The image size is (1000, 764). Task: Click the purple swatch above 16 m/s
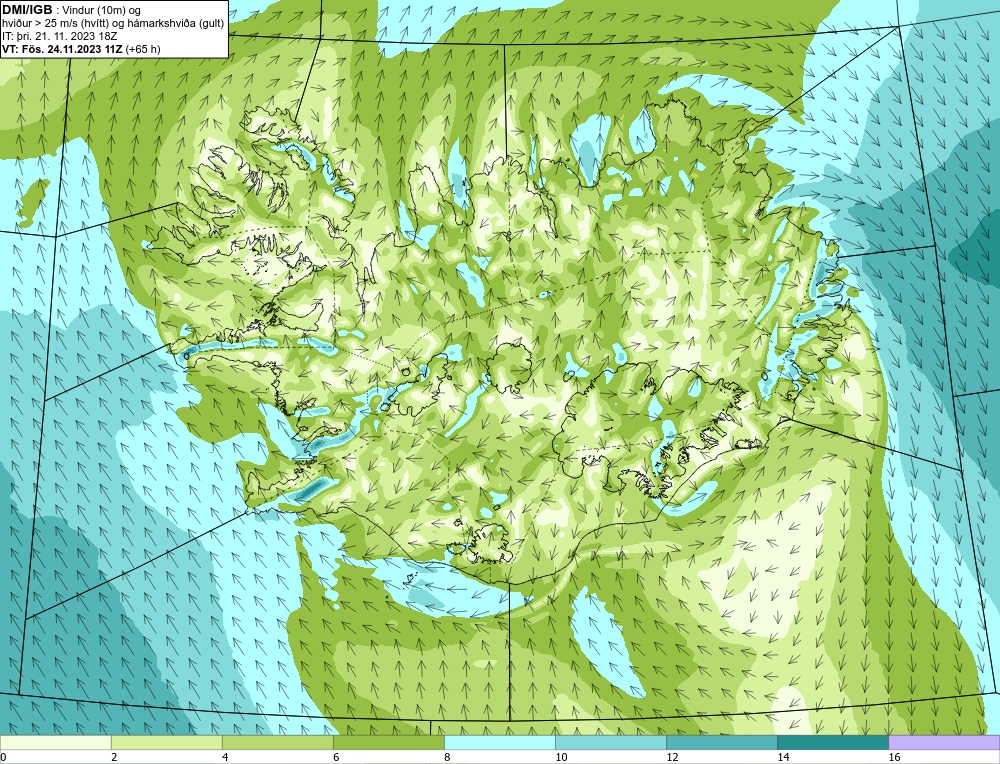point(944,742)
